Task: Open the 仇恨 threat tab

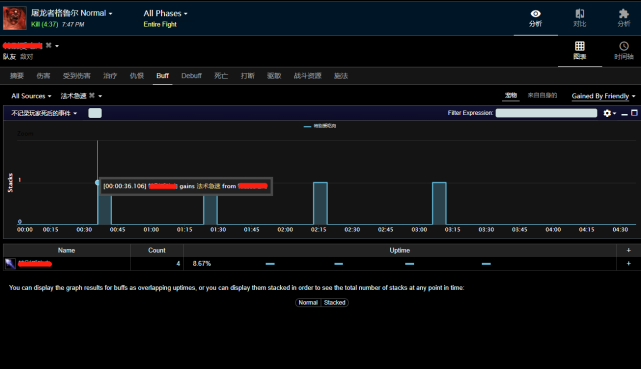Action: [x=137, y=76]
